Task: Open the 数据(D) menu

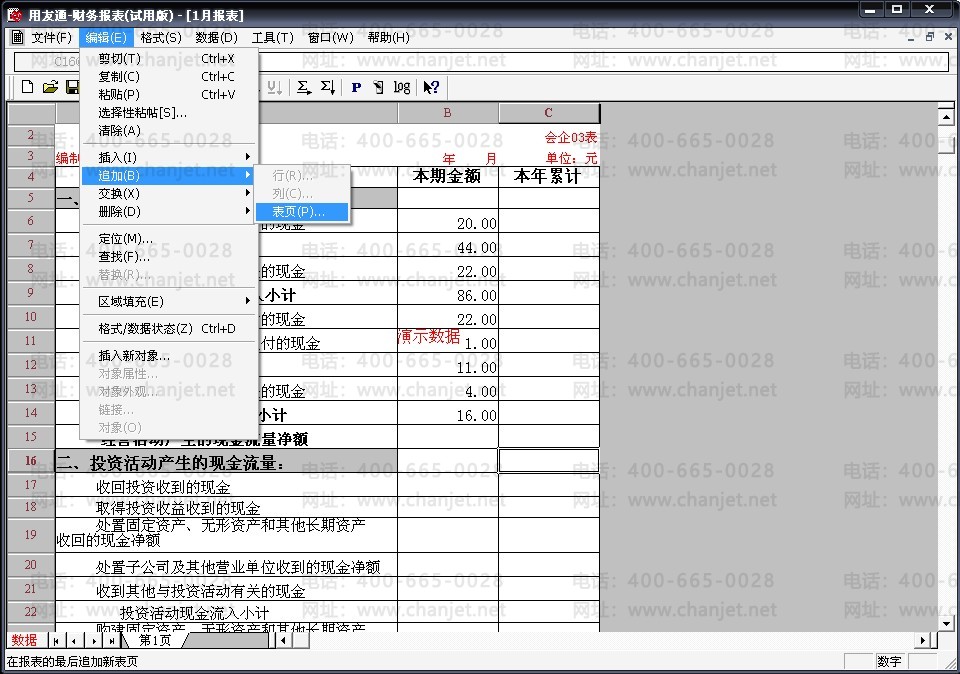Action: pyautogui.click(x=216, y=37)
